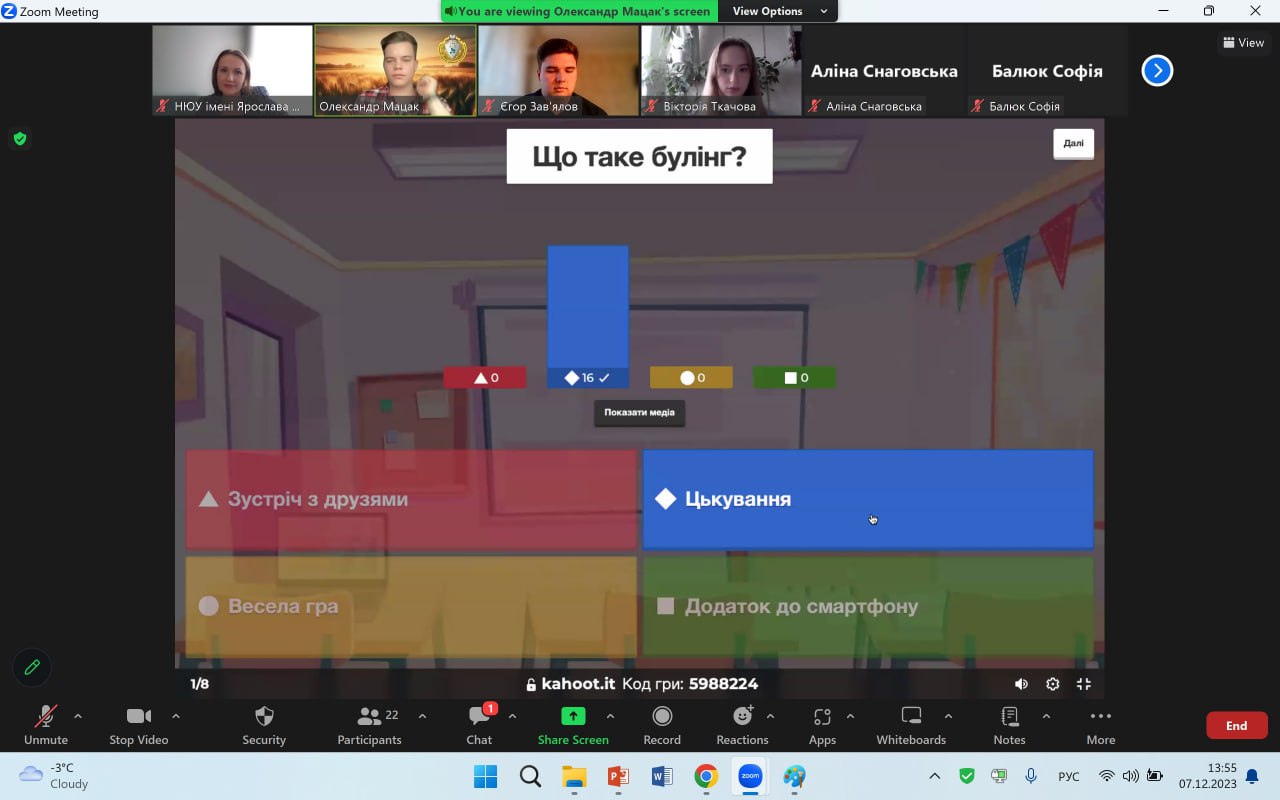Open the Notes icon
This screenshot has width=1280, height=800.
coord(1009,716)
